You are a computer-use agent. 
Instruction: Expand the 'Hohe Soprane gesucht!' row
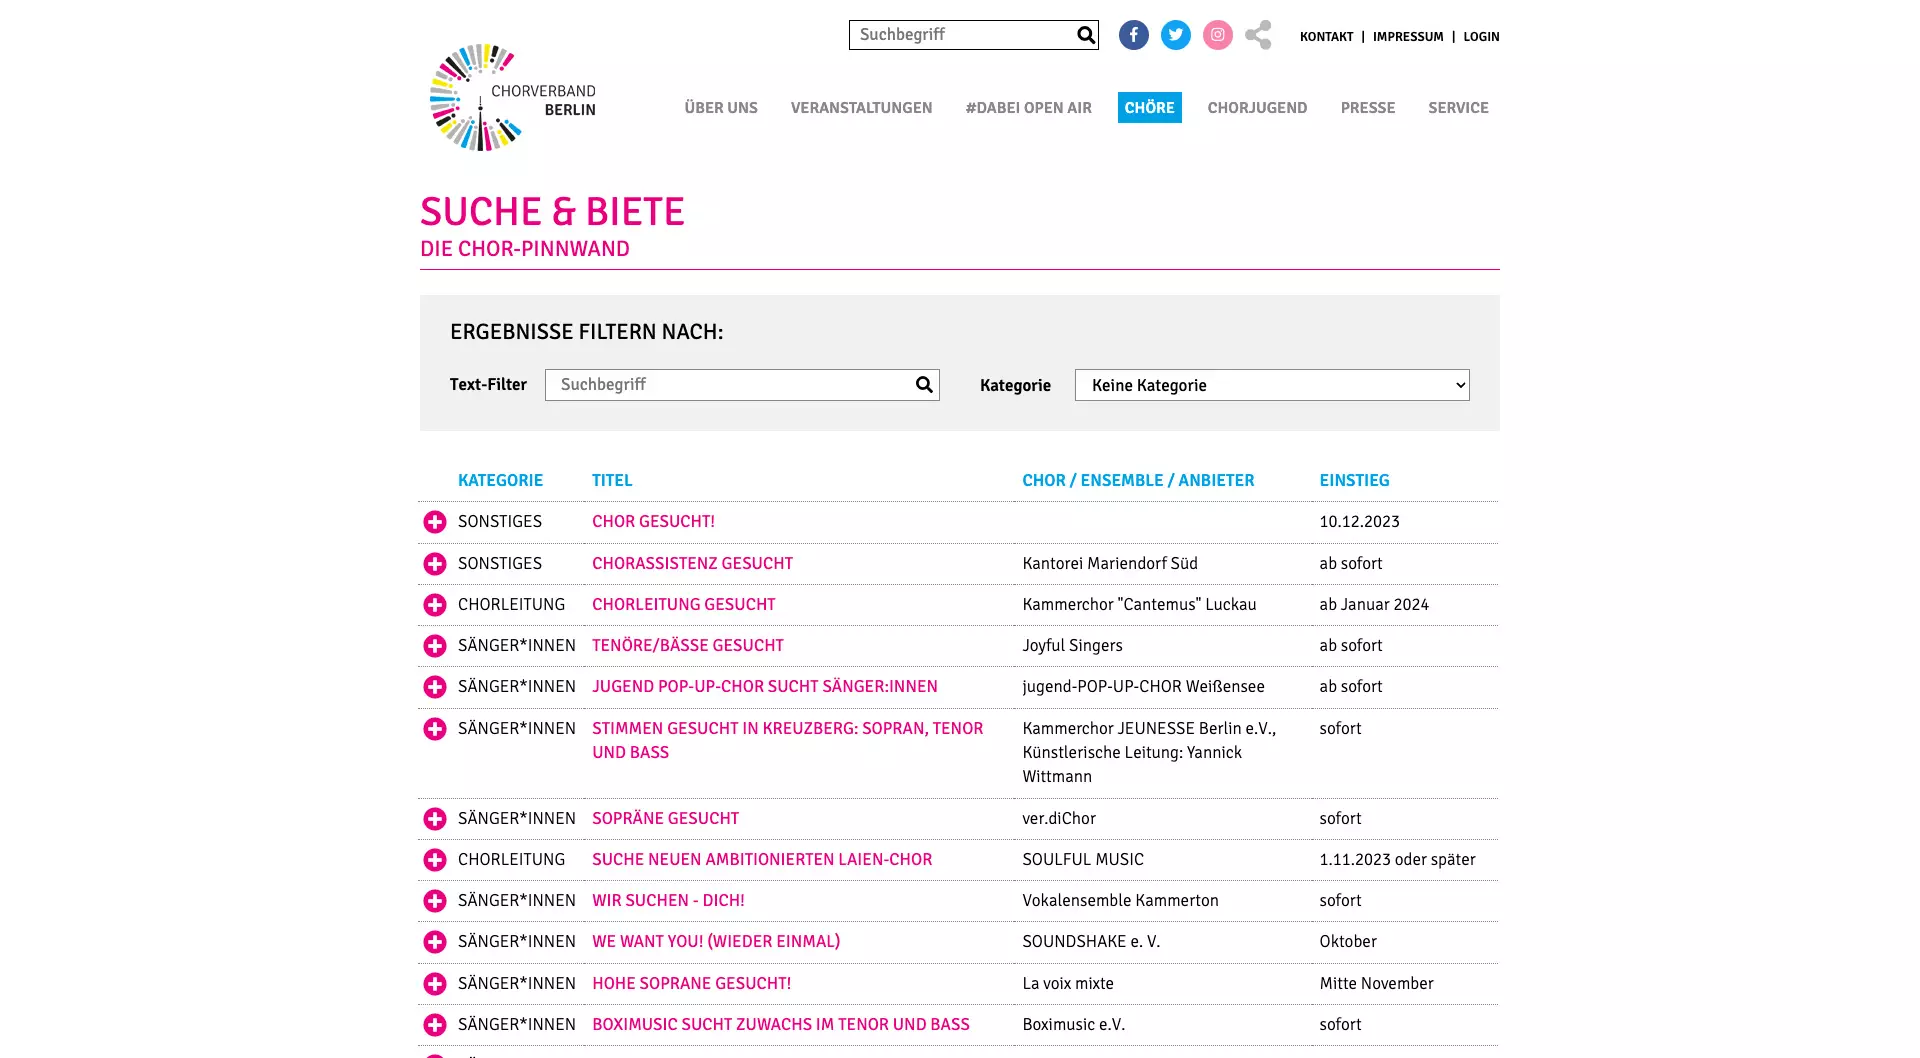coord(435,984)
